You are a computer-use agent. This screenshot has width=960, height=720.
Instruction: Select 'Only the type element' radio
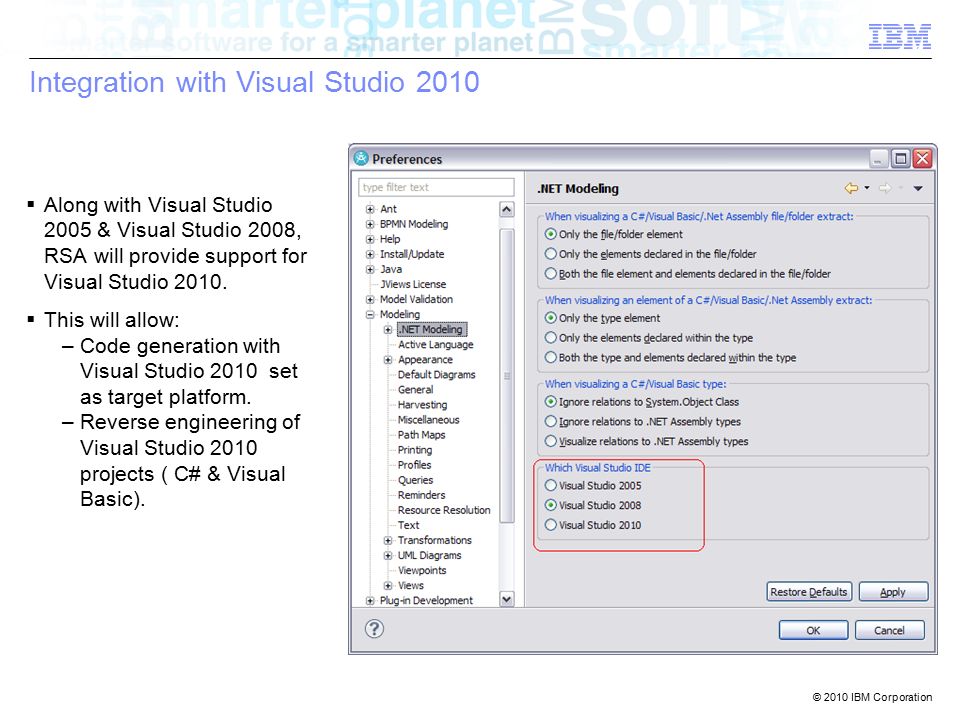tap(602, 318)
